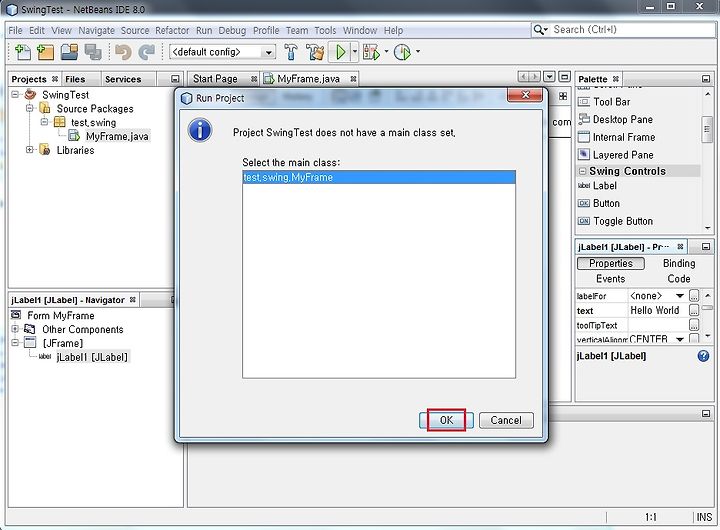Click the Redo arrow icon

click(146, 52)
